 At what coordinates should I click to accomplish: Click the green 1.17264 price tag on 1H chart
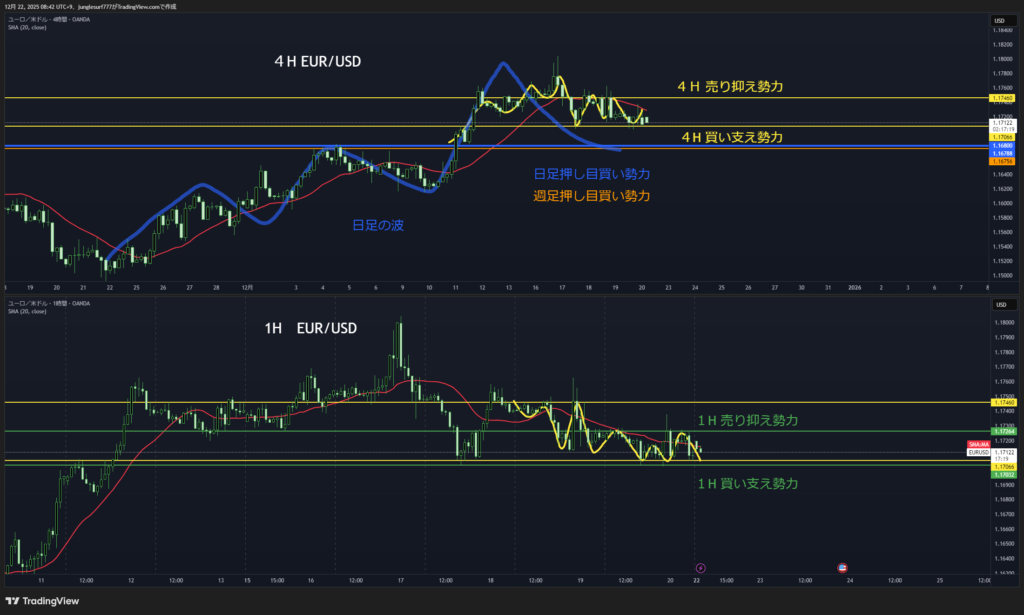pos(1003,431)
